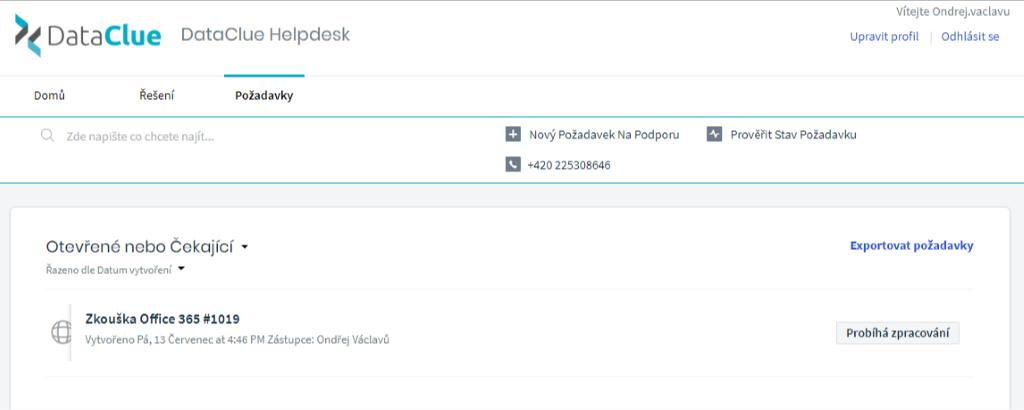The height and width of the screenshot is (410, 1024).
Task: Click Exportovat požadavky link
Action: tap(912, 245)
